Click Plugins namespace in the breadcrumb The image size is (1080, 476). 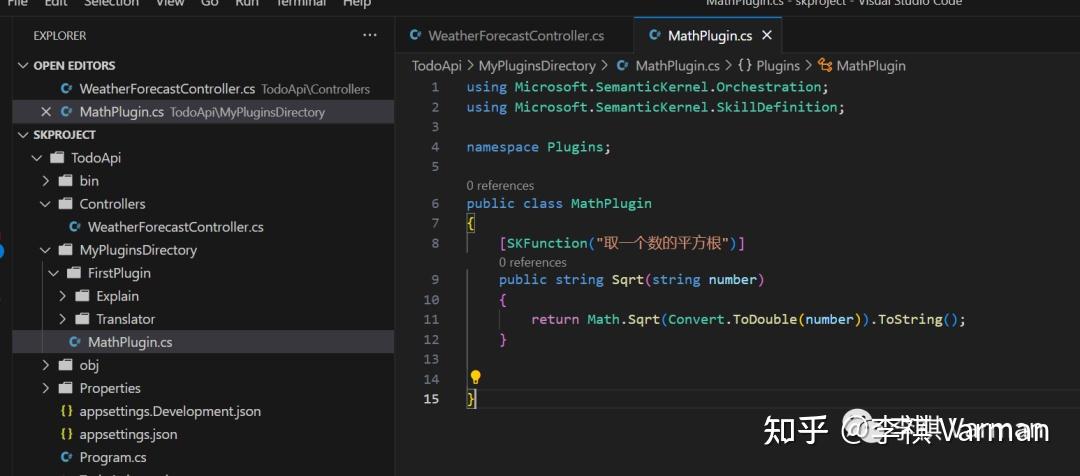(778, 66)
